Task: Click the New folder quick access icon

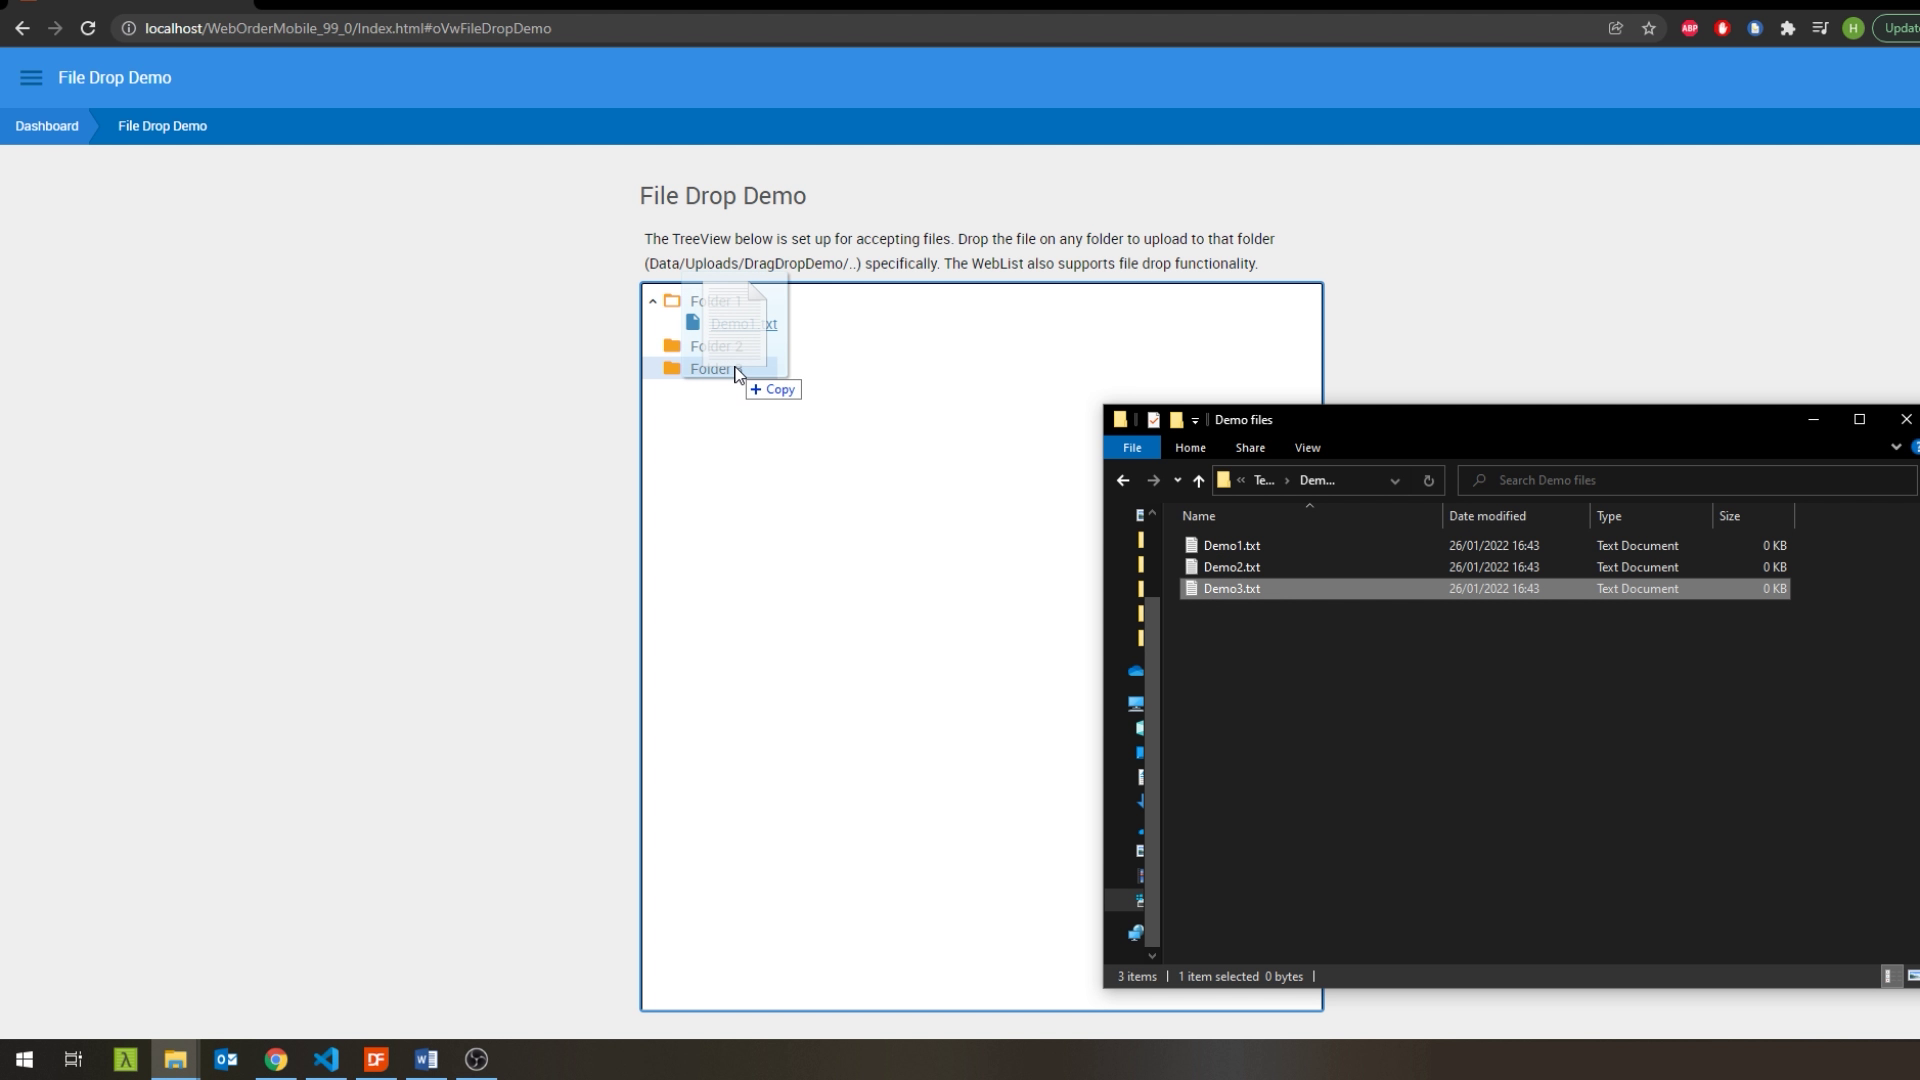Action: click(x=1176, y=420)
